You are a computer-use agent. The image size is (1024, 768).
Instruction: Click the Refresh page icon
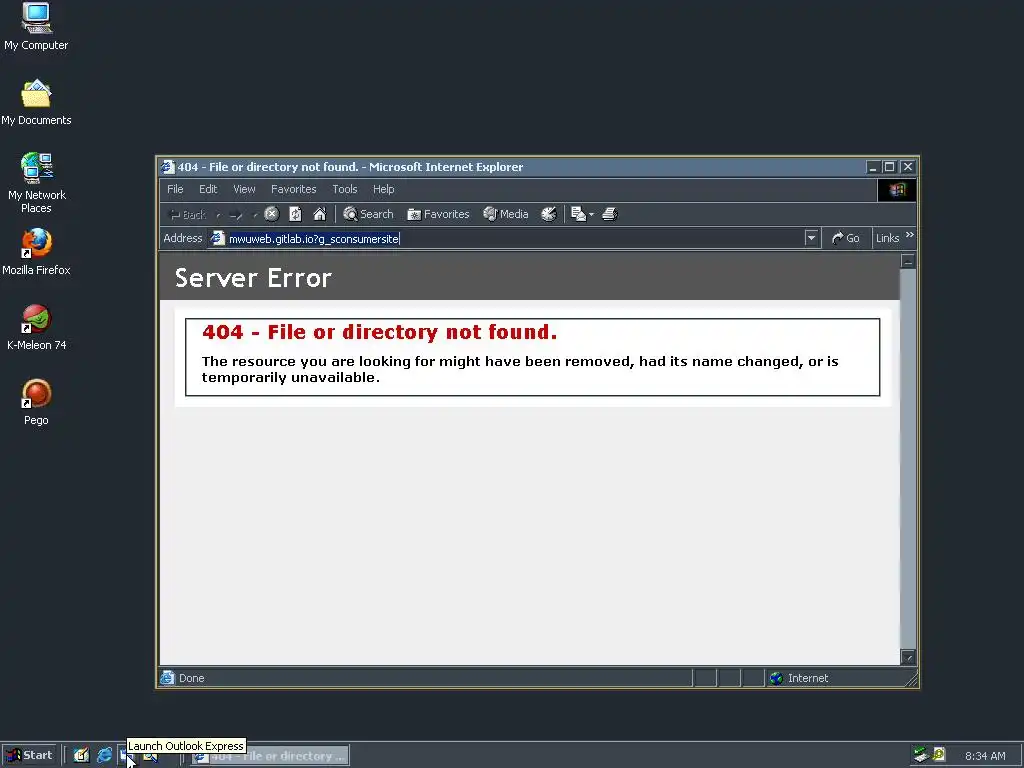[295, 214]
